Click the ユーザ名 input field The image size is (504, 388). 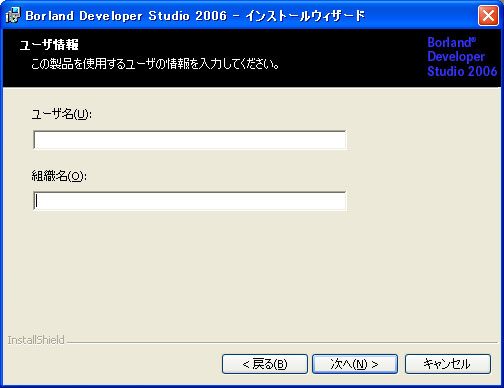click(x=190, y=140)
